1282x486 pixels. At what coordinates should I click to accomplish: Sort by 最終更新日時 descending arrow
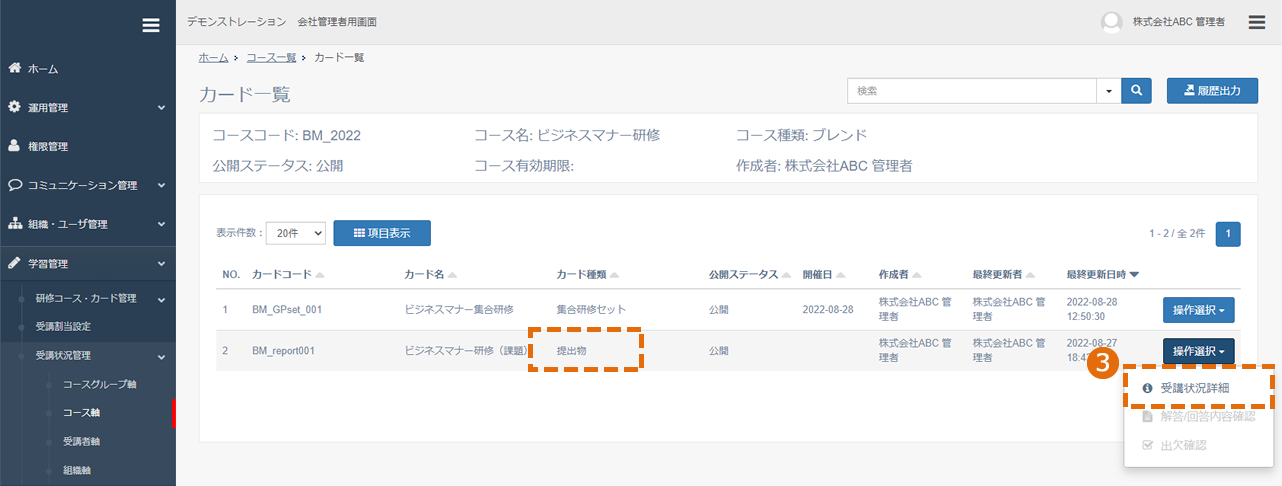(1134, 274)
